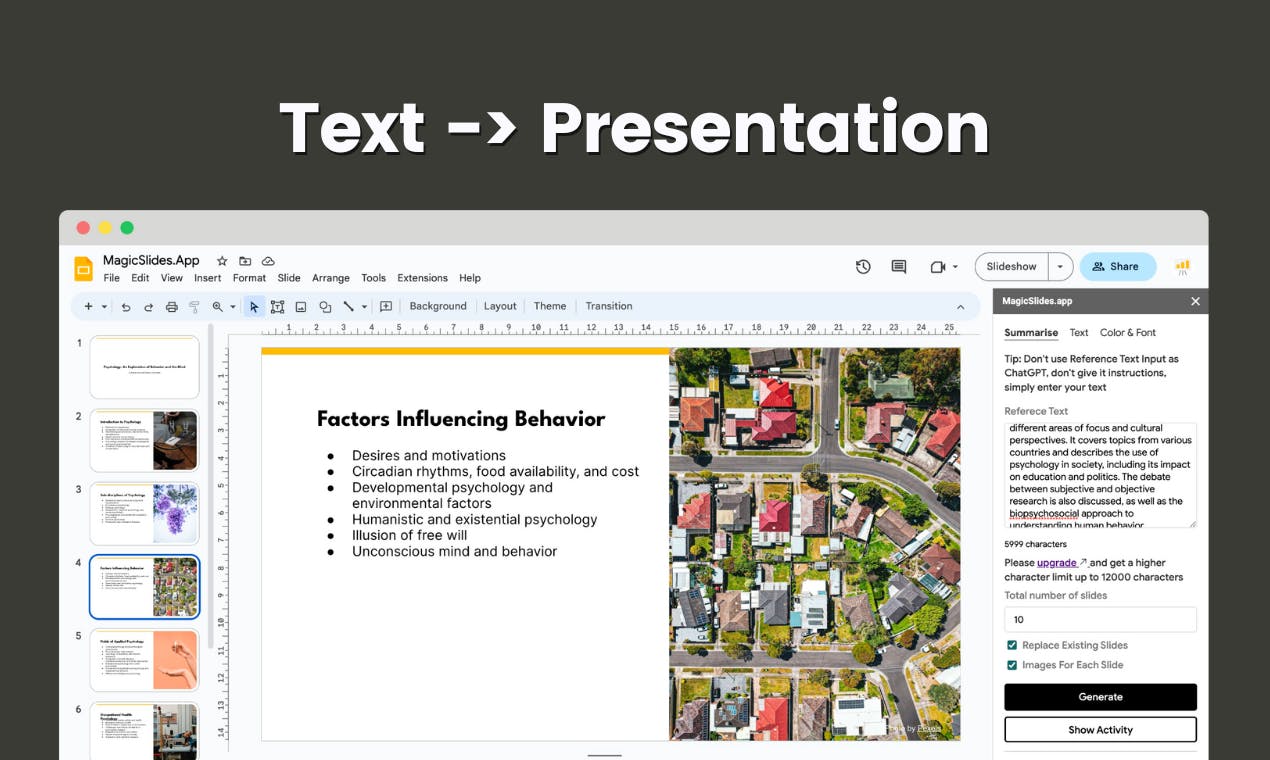Open the zoom level dropdown arrow
Viewport: 1270px width, 760px height.
click(x=233, y=307)
